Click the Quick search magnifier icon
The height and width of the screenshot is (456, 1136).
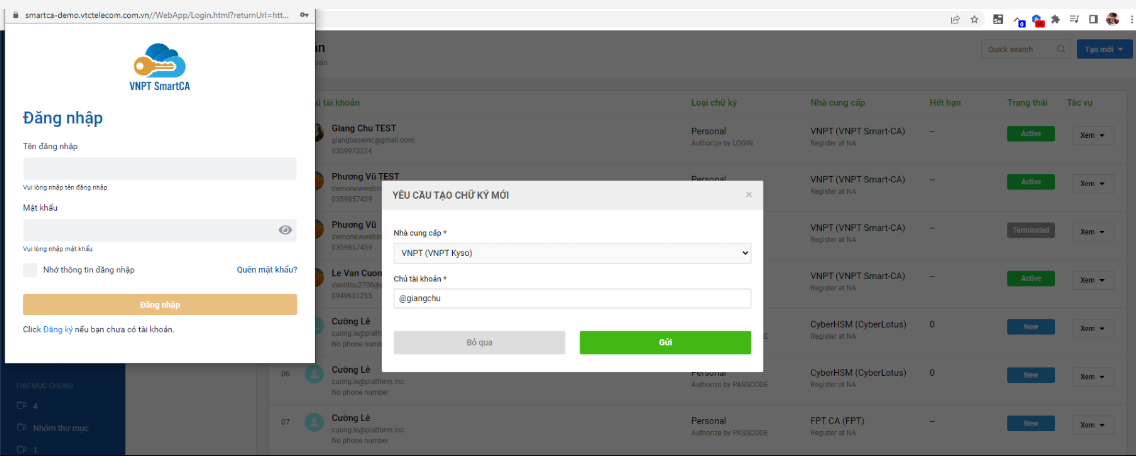coord(1061,49)
